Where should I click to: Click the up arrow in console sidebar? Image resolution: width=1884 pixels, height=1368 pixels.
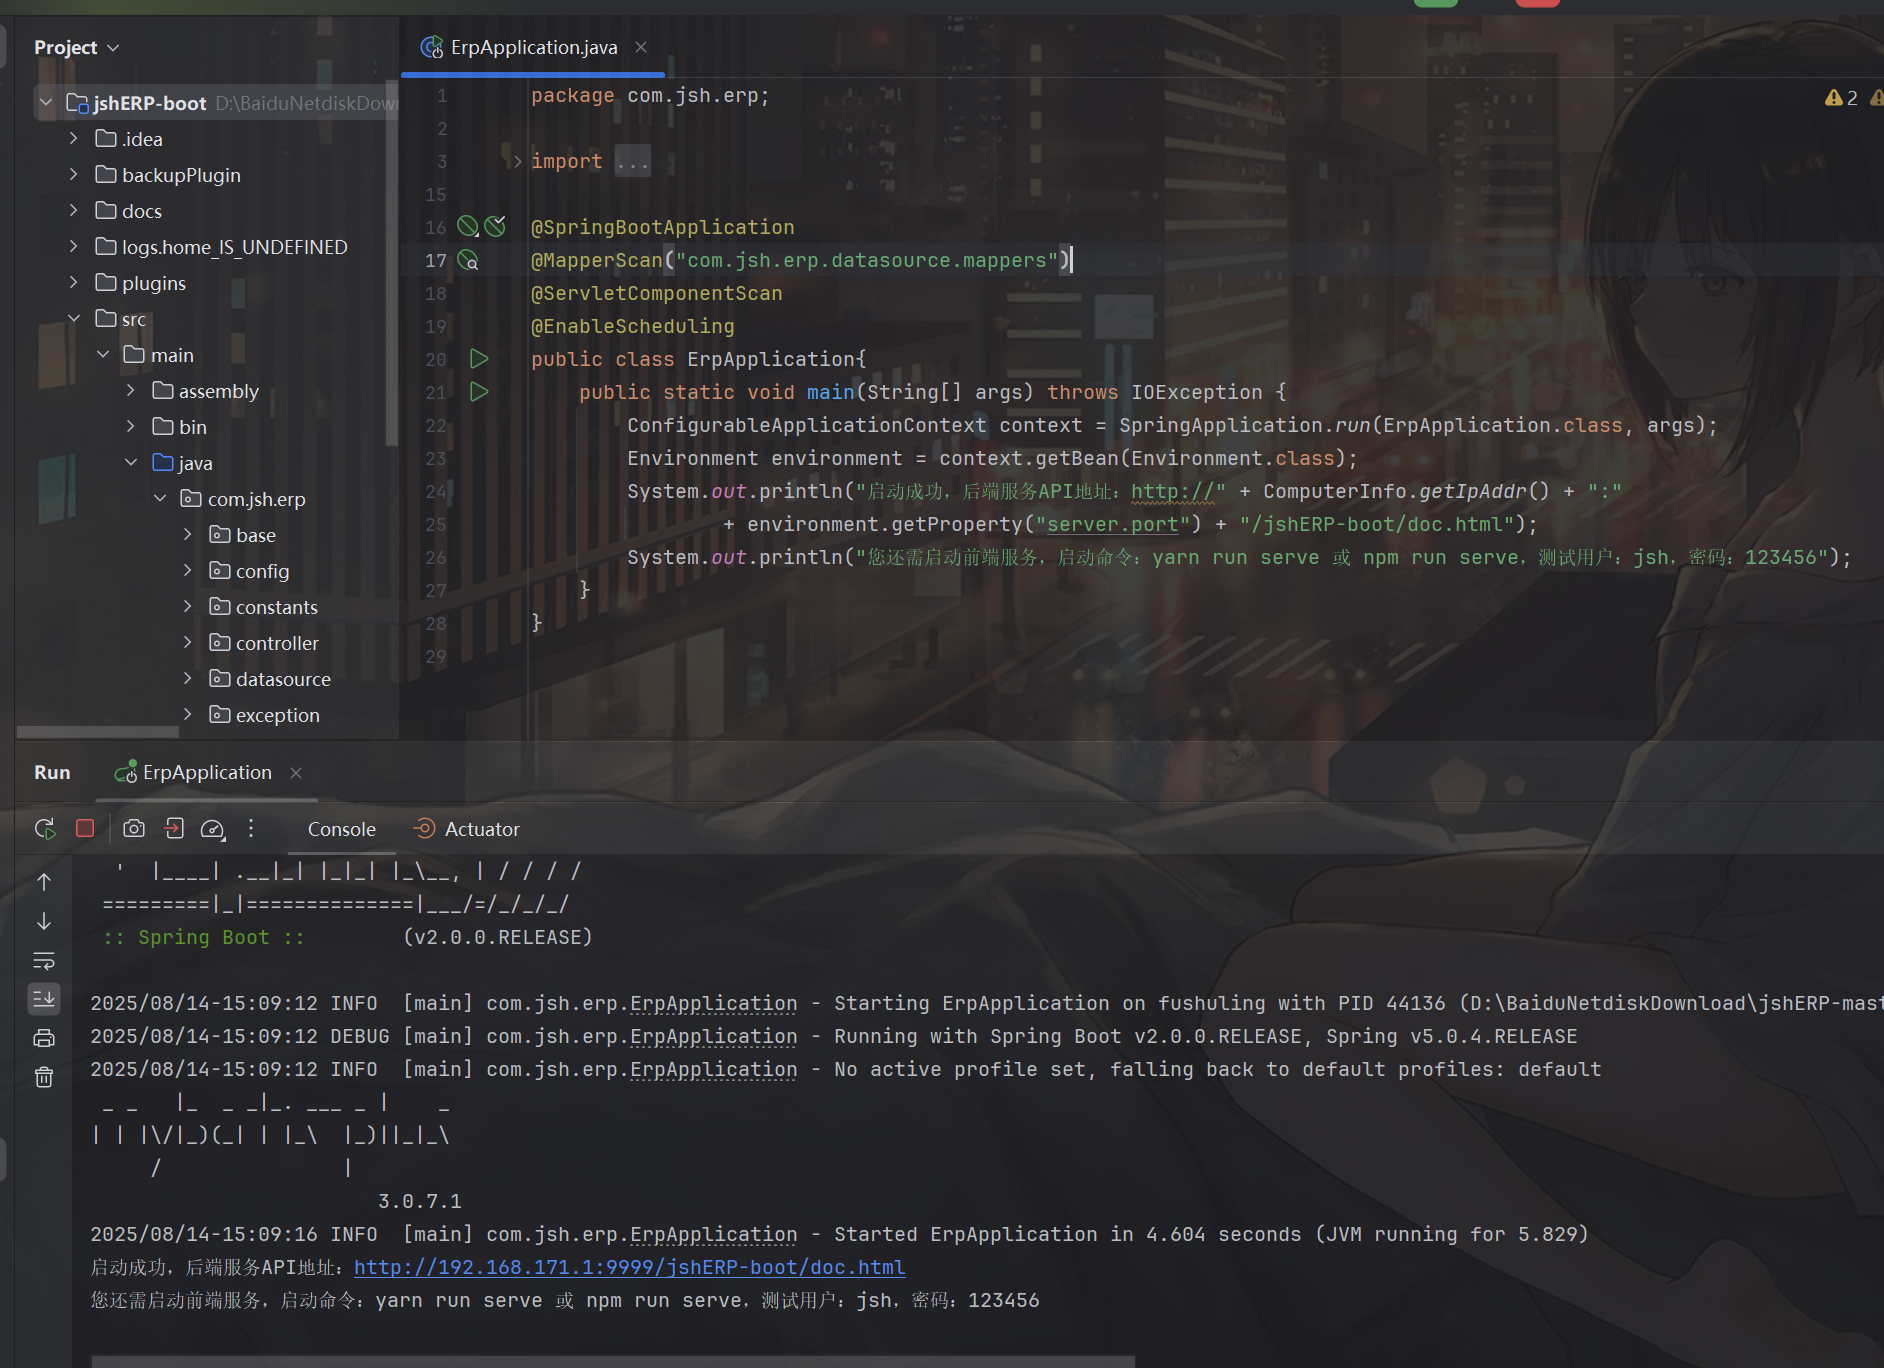click(44, 882)
